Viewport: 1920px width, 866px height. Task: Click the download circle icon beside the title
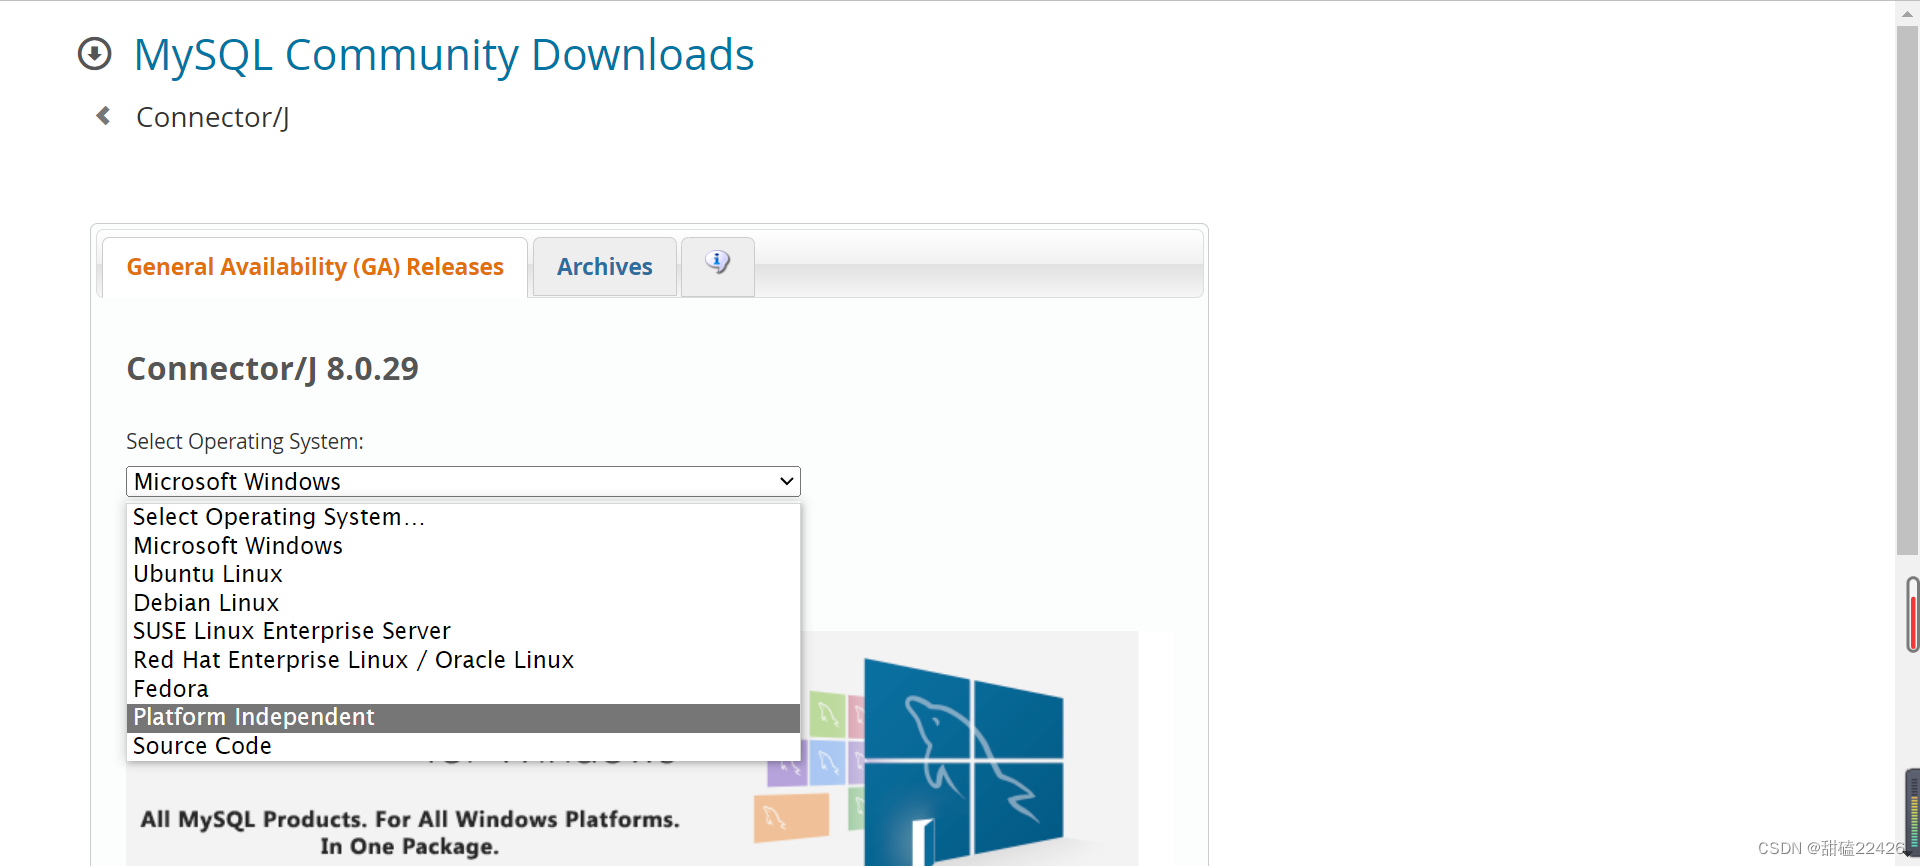[95, 54]
